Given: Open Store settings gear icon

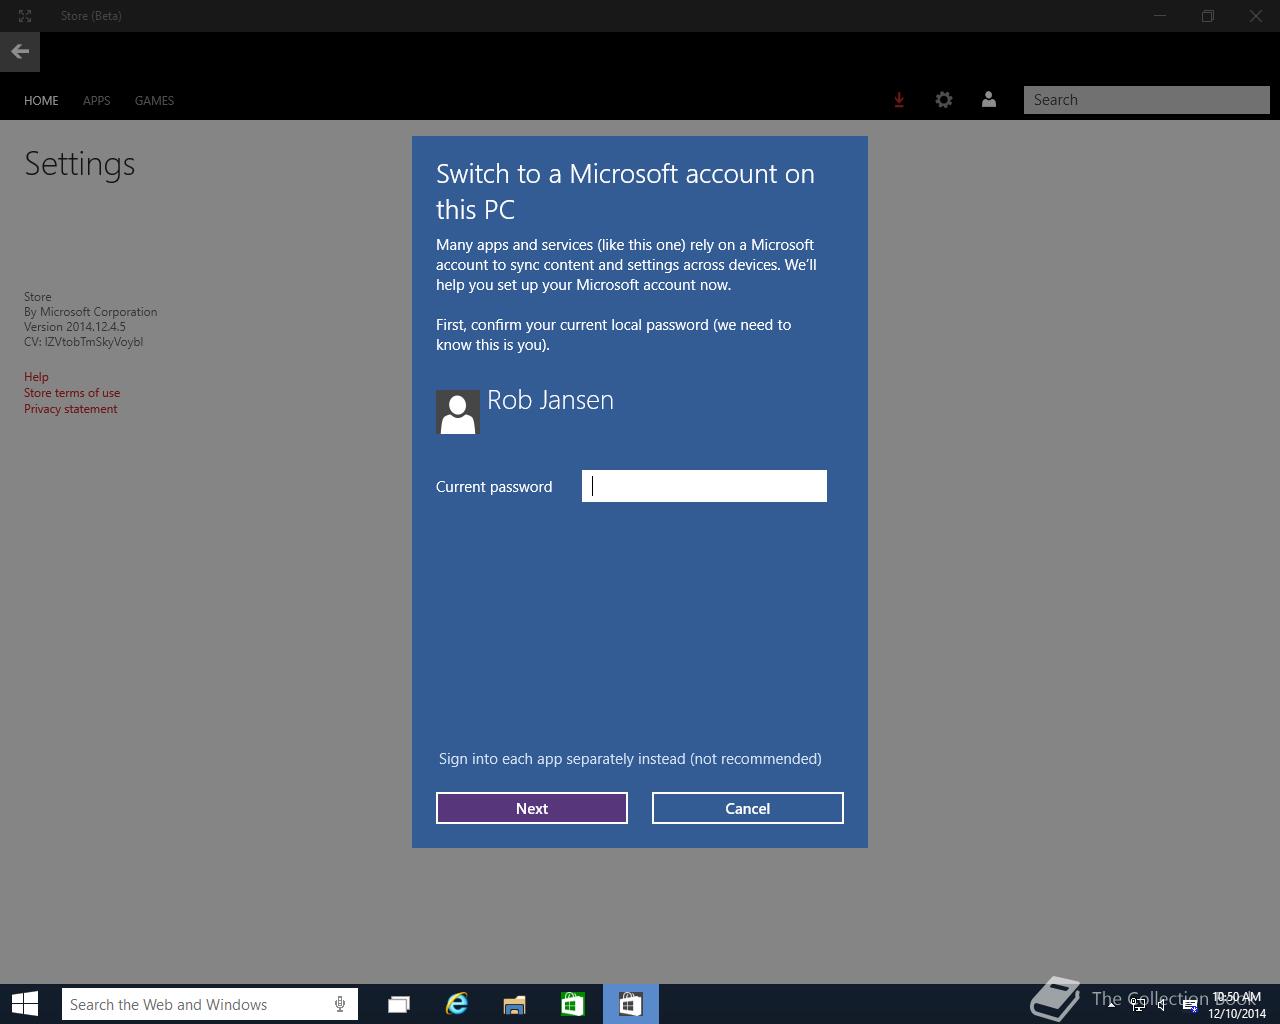Looking at the screenshot, I should (944, 100).
